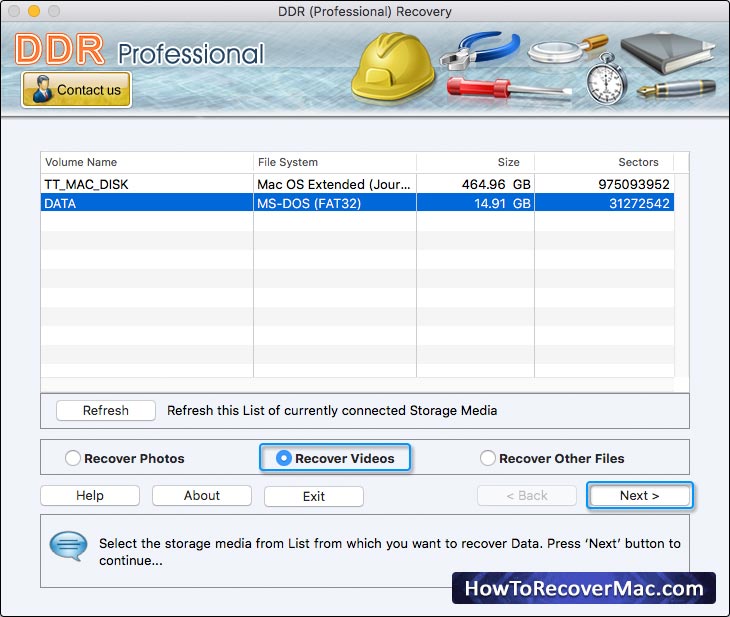Open the About dialog
This screenshot has height=617, width=730.
(x=202, y=495)
